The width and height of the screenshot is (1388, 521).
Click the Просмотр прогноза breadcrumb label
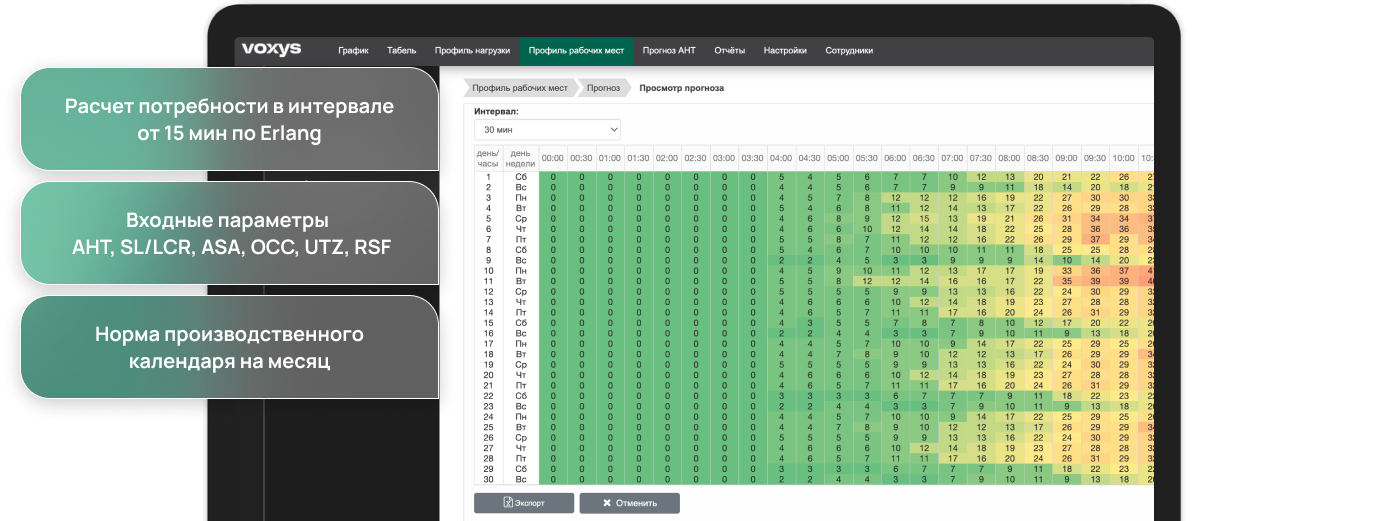pyautogui.click(x=681, y=88)
